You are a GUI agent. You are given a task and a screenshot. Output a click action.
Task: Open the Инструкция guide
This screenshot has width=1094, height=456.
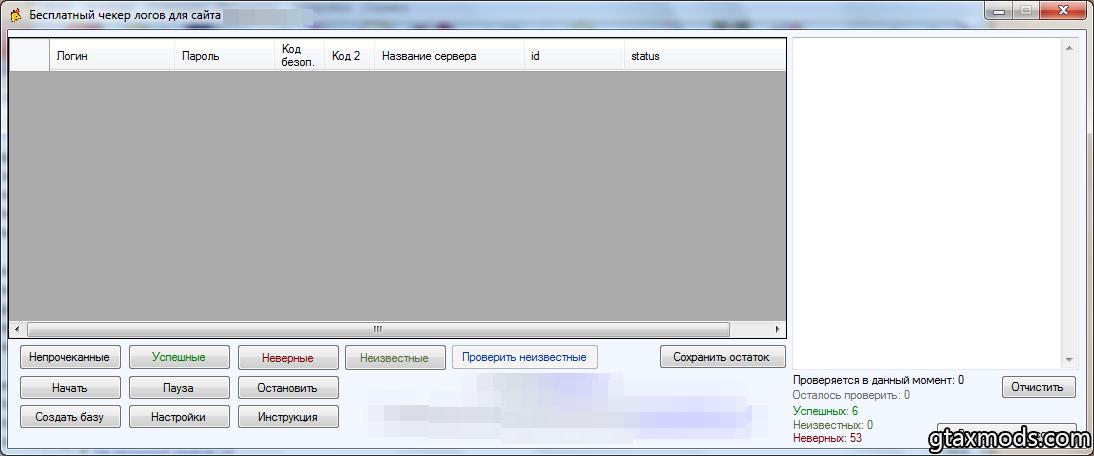[288, 417]
